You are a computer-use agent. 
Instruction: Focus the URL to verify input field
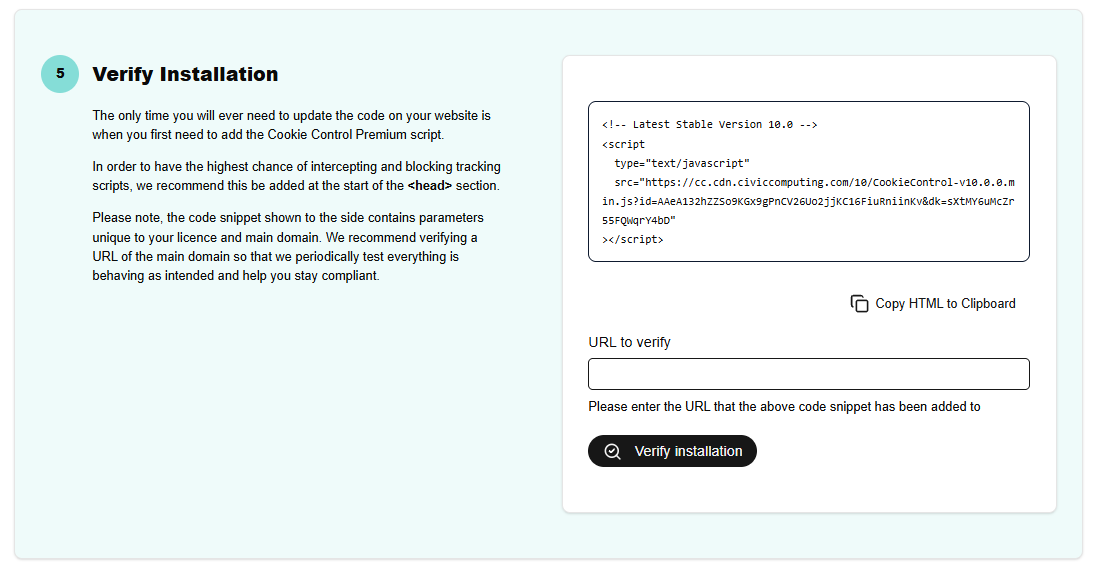point(809,374)
